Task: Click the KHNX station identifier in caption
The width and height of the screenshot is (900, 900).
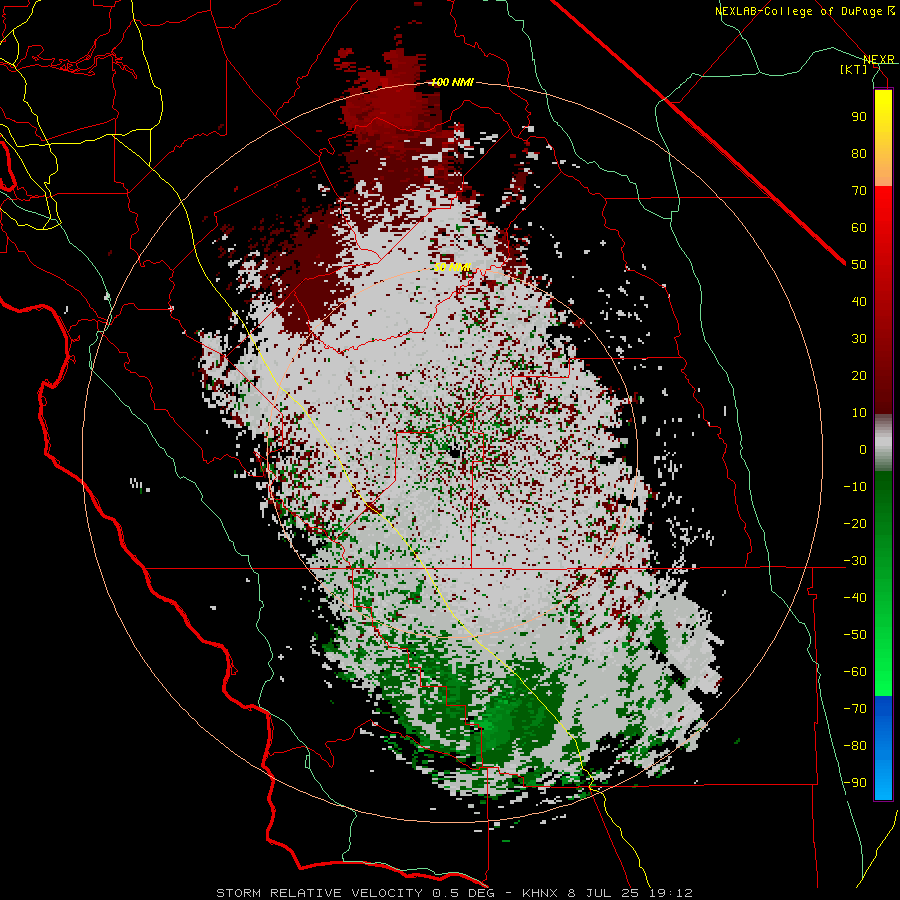Action: (541, 893)
